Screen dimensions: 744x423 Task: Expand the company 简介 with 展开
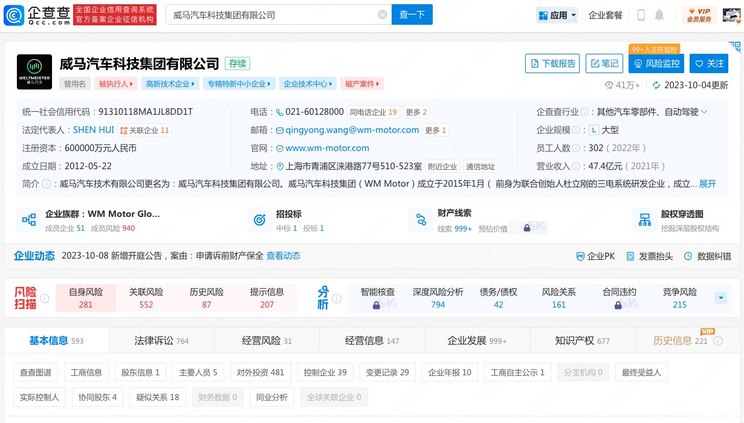pos(707,184)
